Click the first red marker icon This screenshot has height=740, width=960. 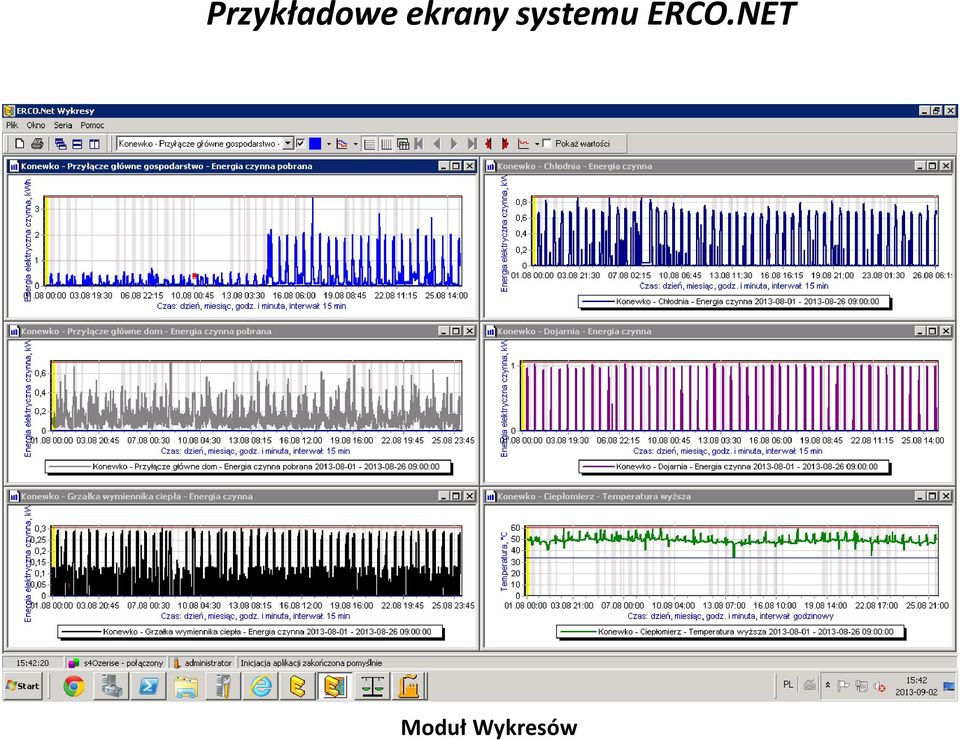489,144
